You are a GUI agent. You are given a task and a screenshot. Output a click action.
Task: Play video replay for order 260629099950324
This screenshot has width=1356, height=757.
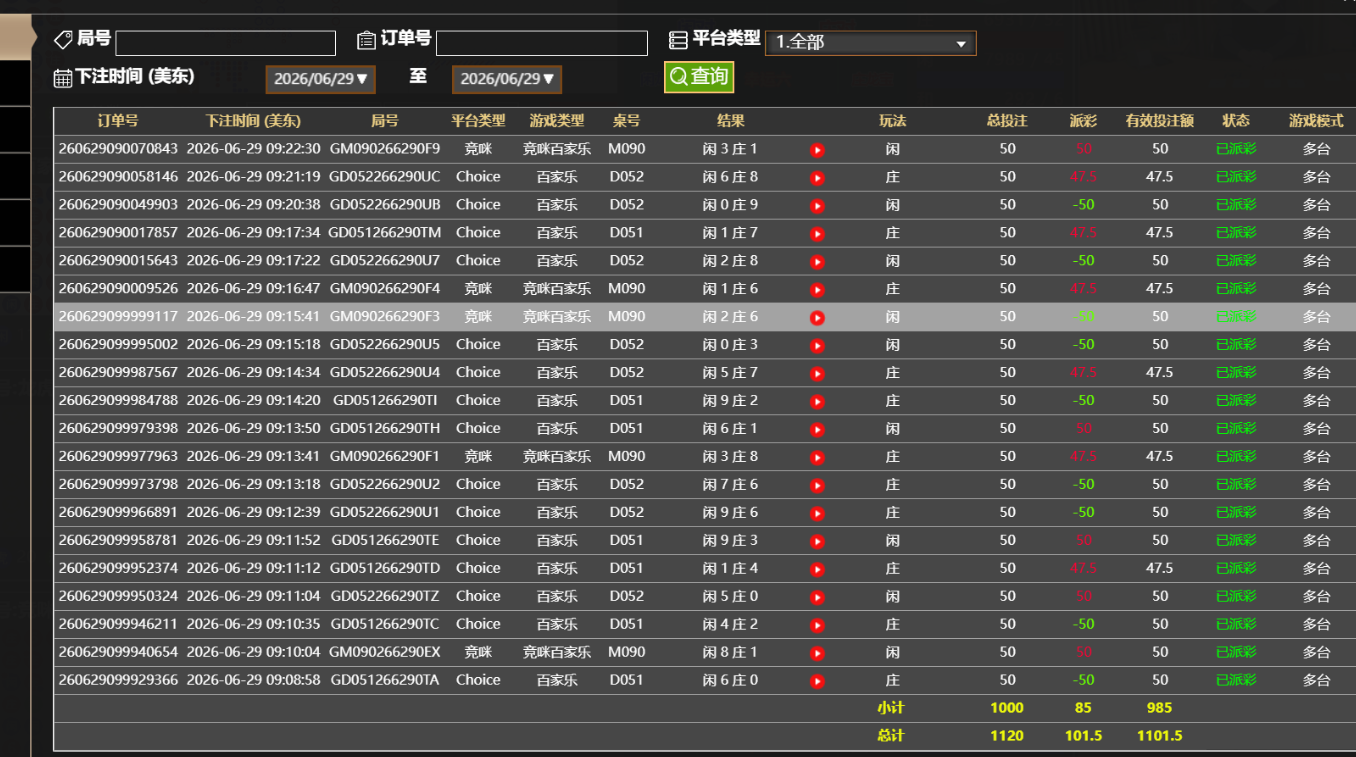pos(817,598)
